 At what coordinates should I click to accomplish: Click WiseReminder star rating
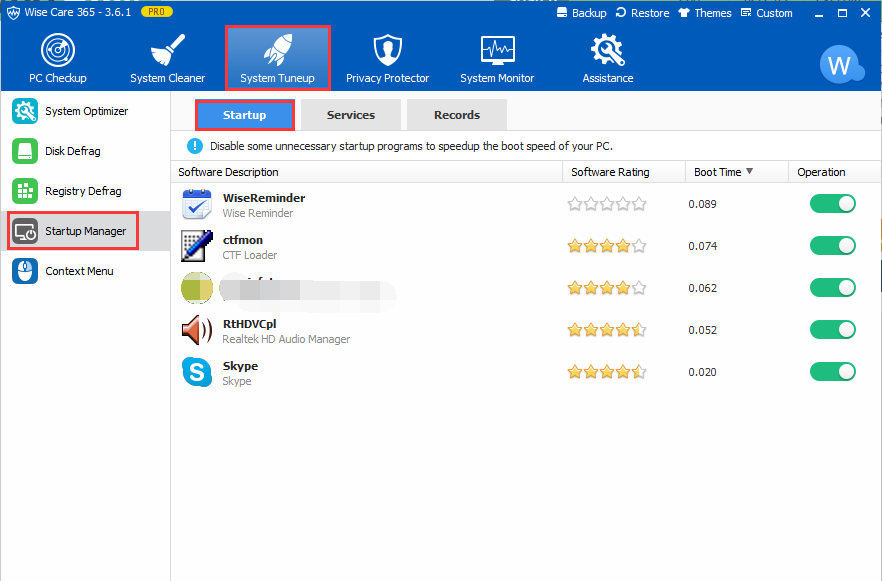tap(607, 204)
